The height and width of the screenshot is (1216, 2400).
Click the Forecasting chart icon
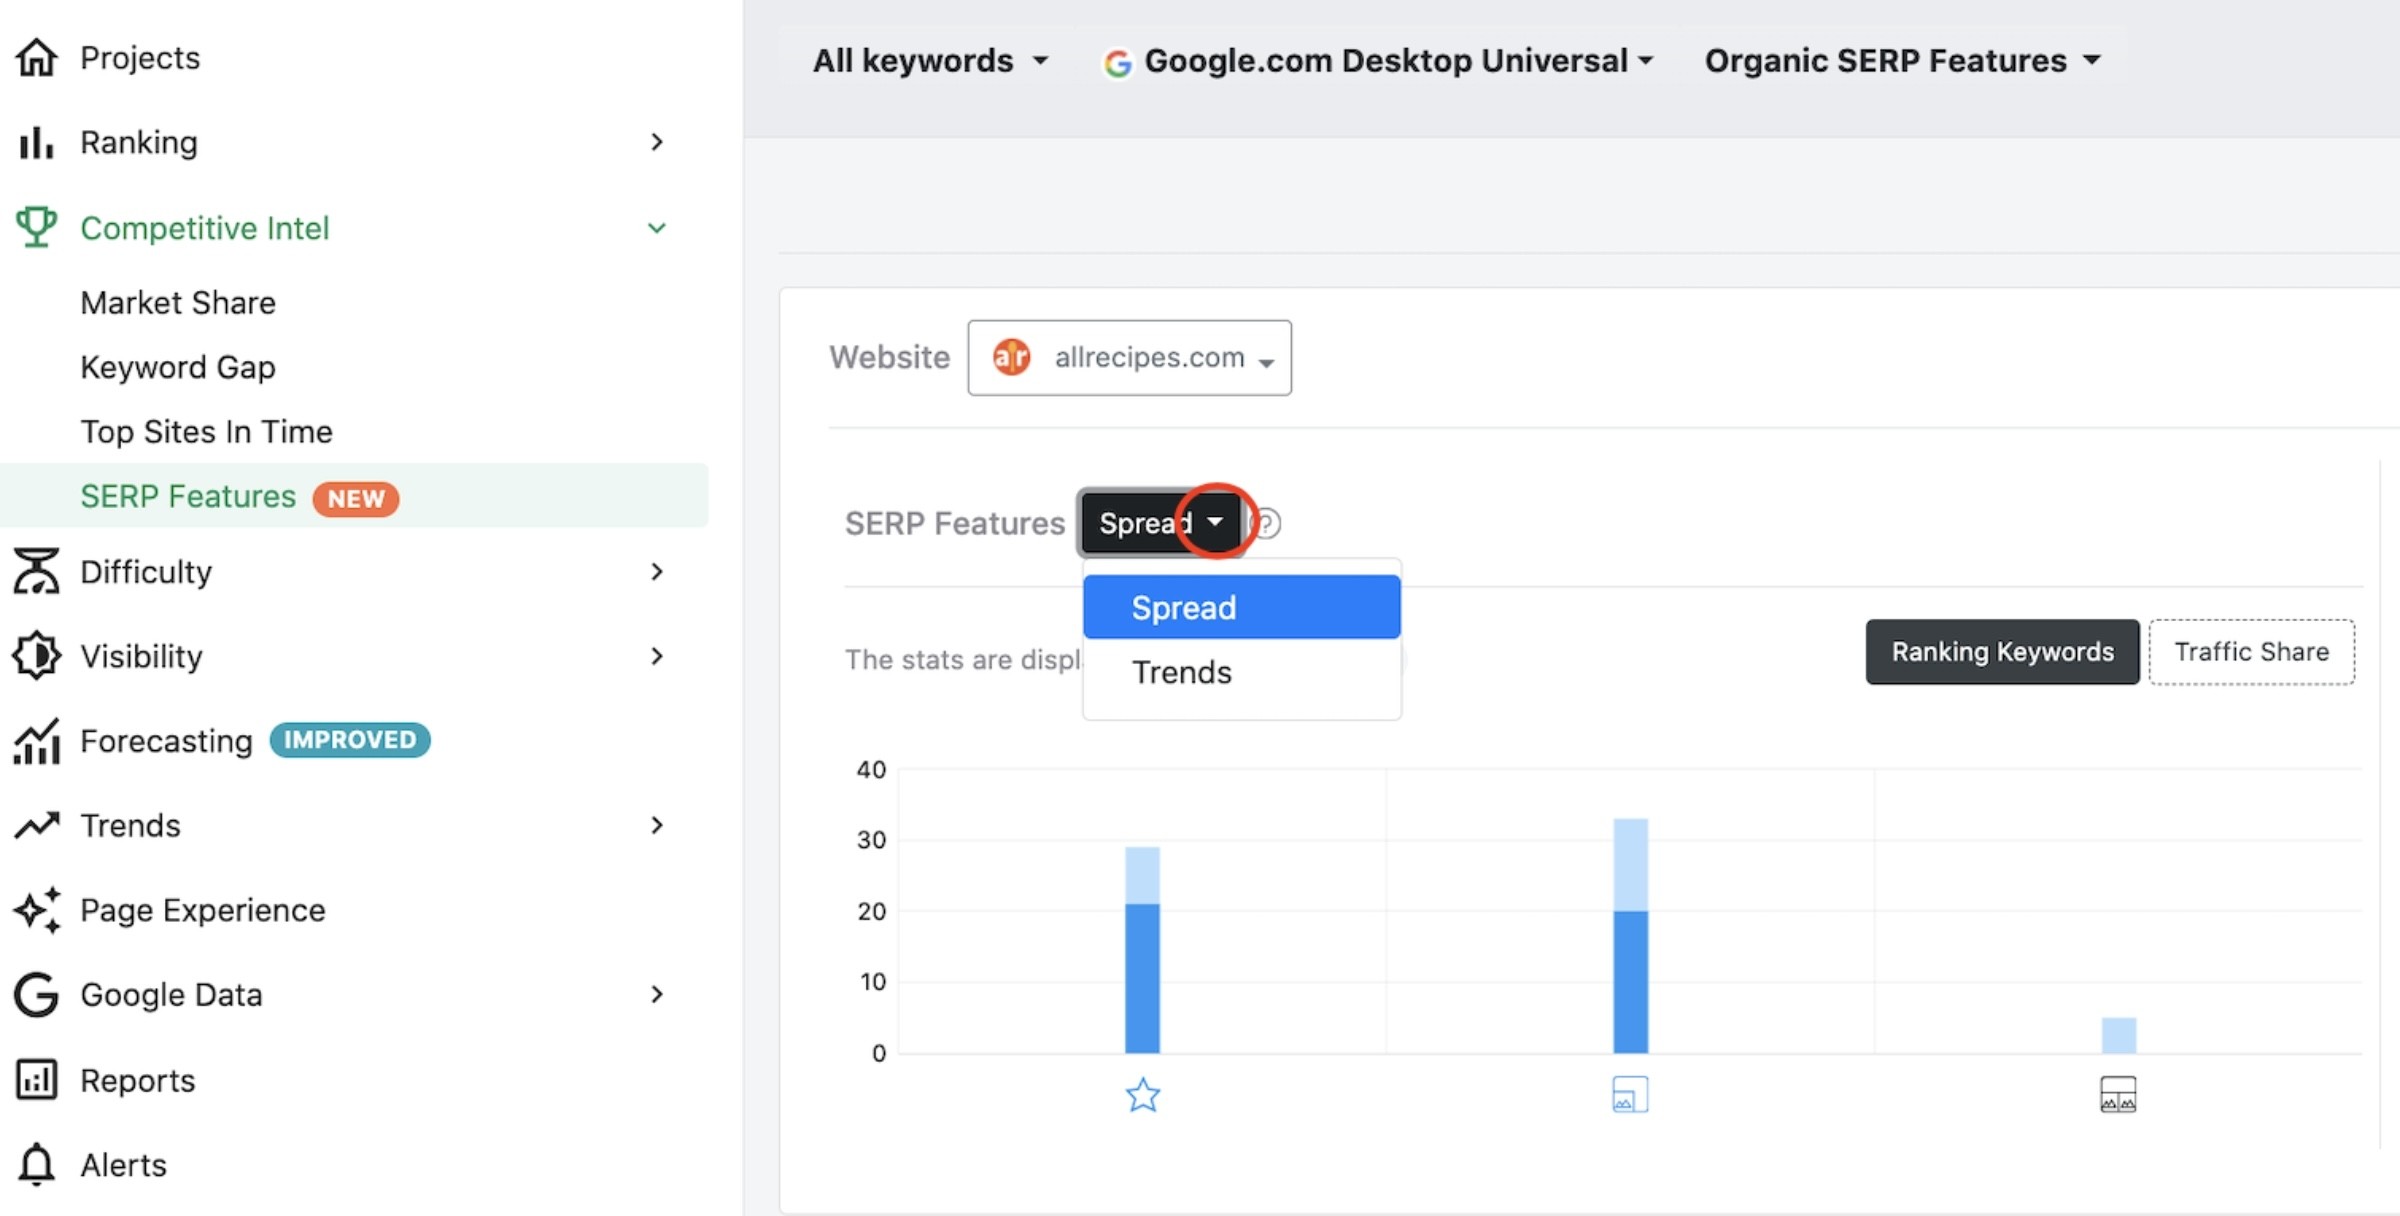37,741
